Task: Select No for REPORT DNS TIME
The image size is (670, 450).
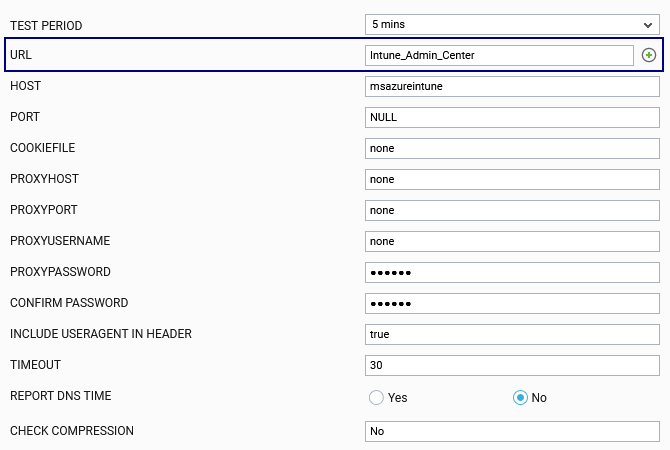Action: pos(520,397)
